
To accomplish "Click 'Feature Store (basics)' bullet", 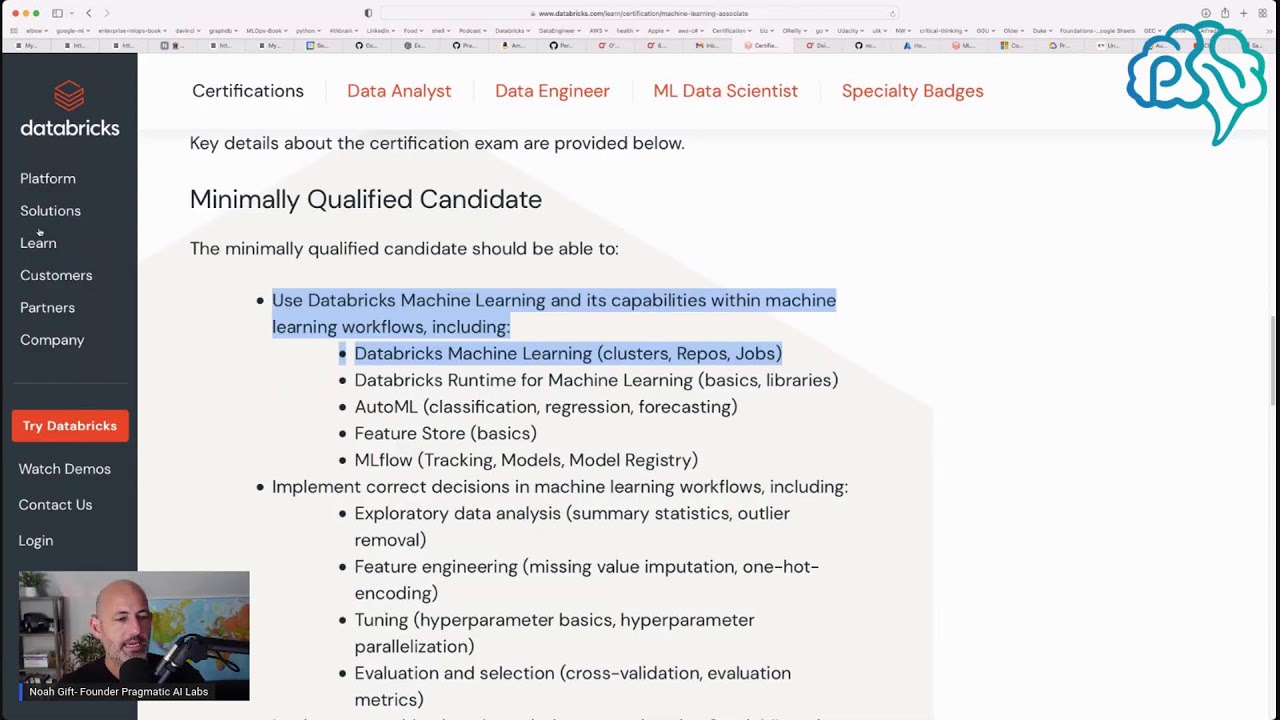I will [445, 433].
